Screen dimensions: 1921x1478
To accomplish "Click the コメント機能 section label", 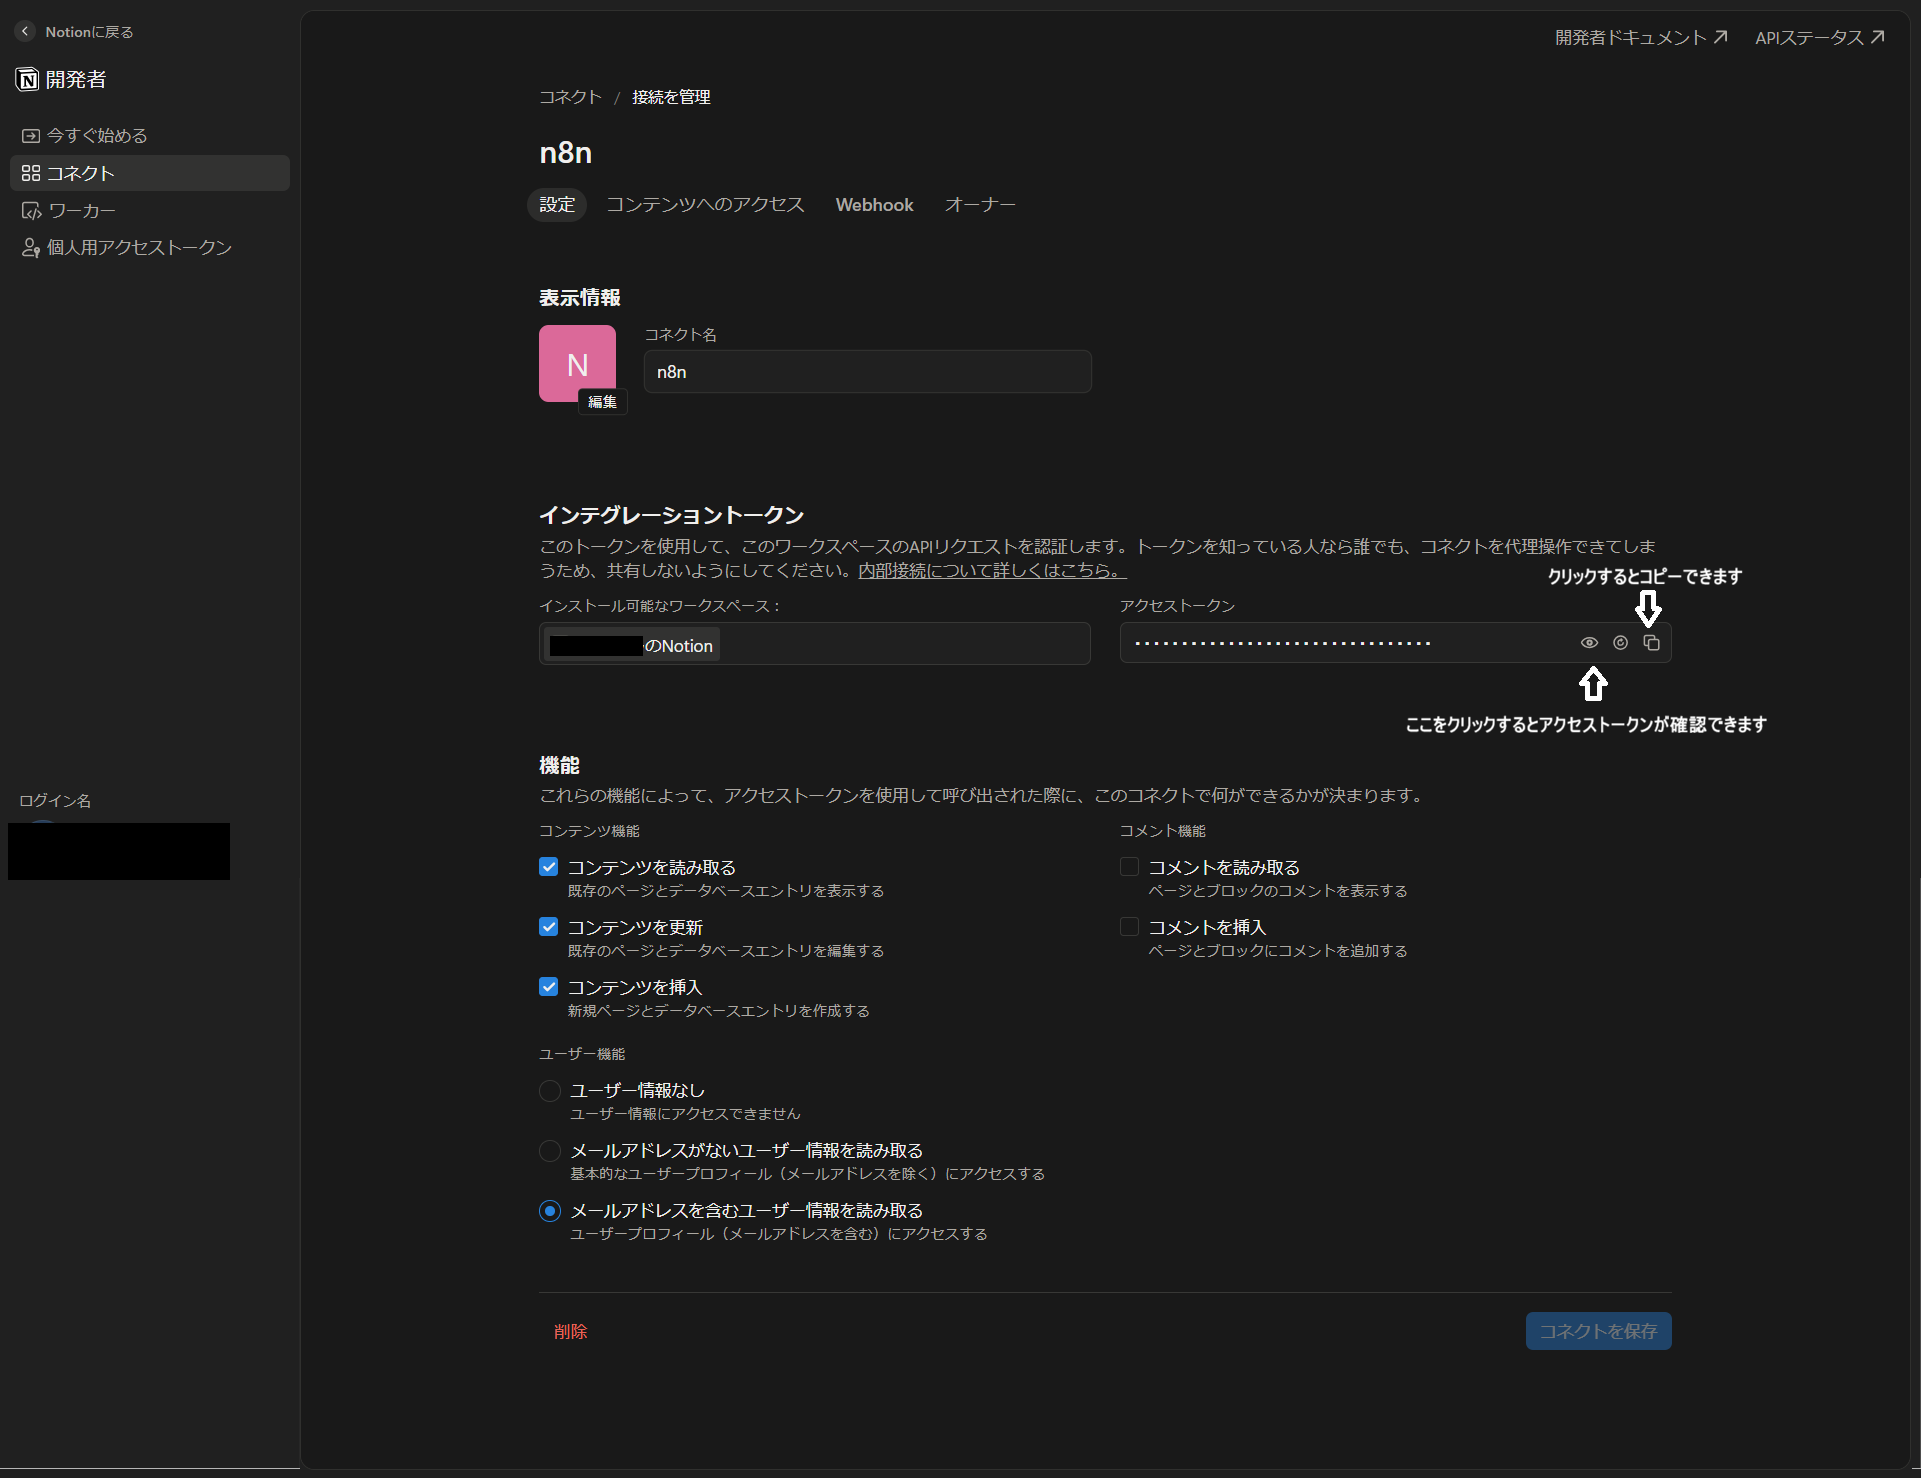I will tap(1162, 831).
